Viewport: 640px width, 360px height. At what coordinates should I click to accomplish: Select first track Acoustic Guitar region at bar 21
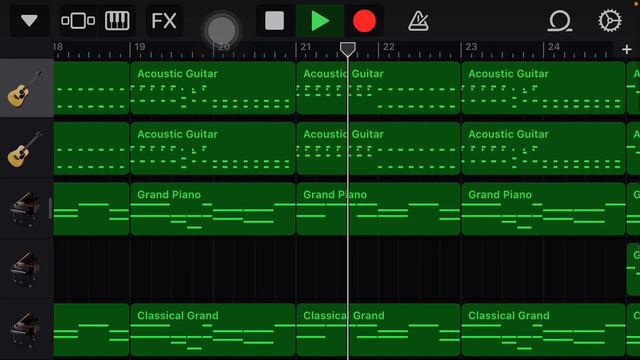378,88
